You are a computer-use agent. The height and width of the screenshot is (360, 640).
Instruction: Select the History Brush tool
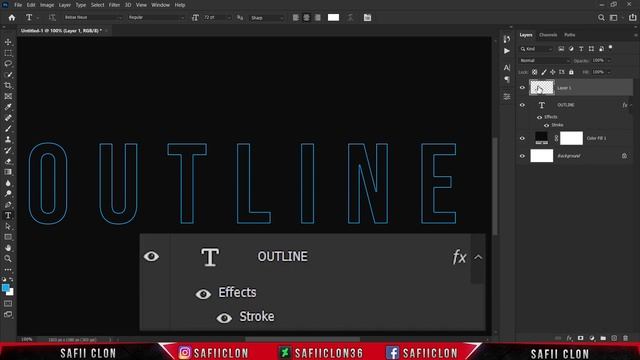pos(8,150)
